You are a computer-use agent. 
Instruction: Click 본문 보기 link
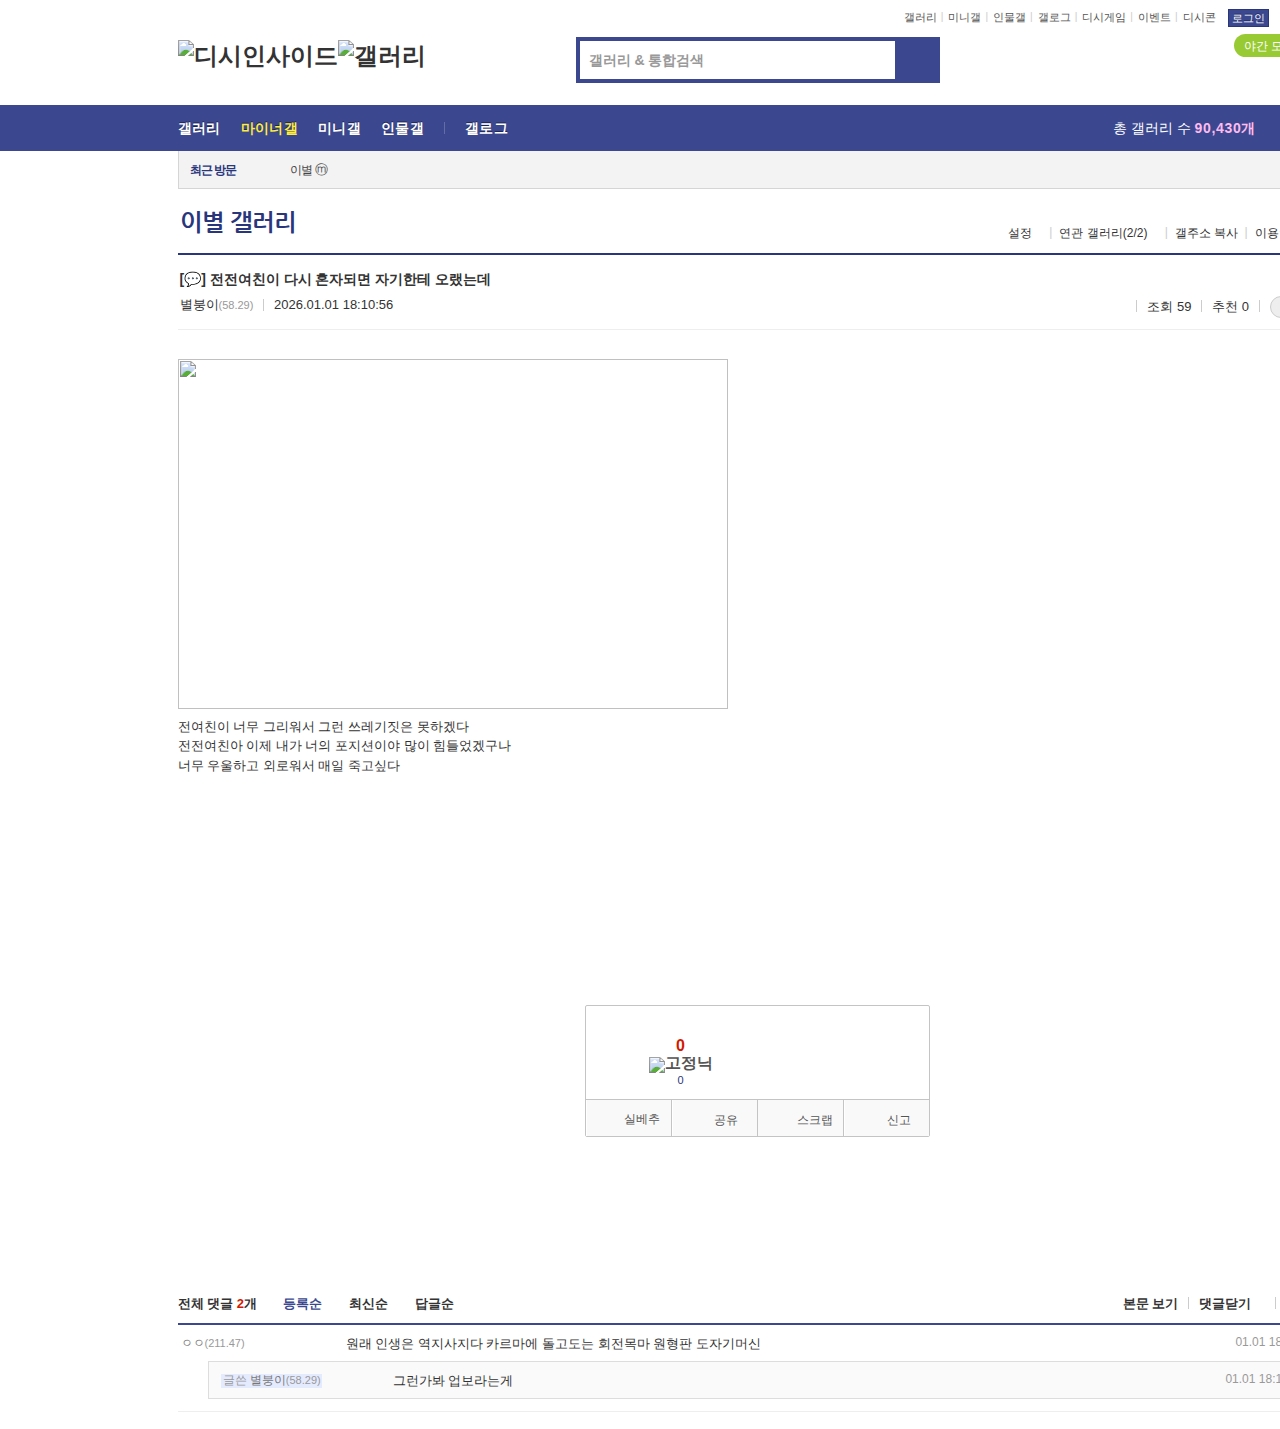1150,1304
